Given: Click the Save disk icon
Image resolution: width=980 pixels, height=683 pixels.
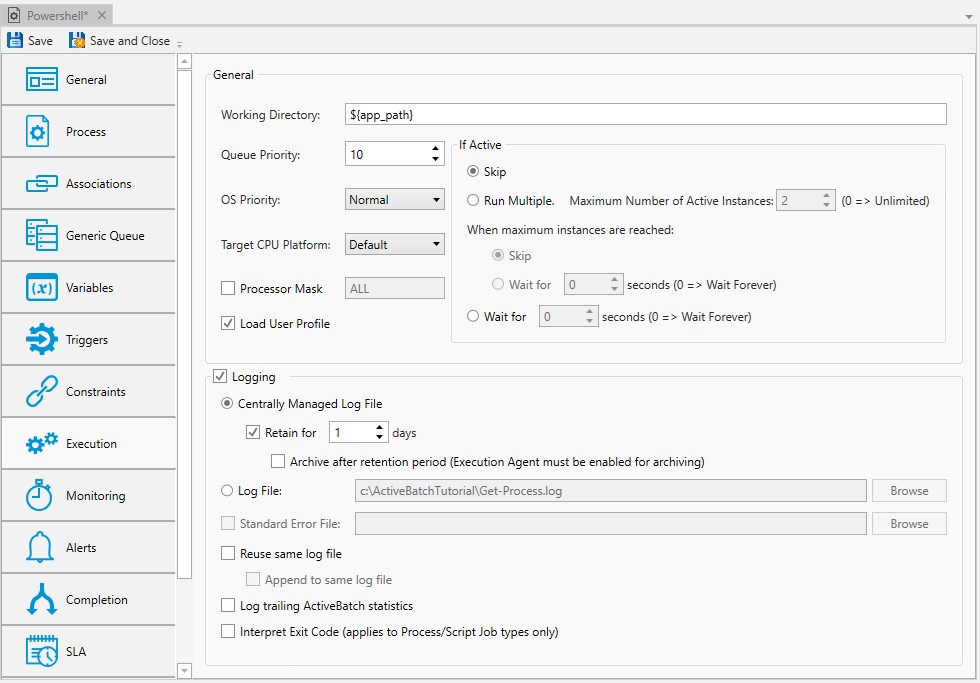Looking at the screenshot, I should pos(15,41).
